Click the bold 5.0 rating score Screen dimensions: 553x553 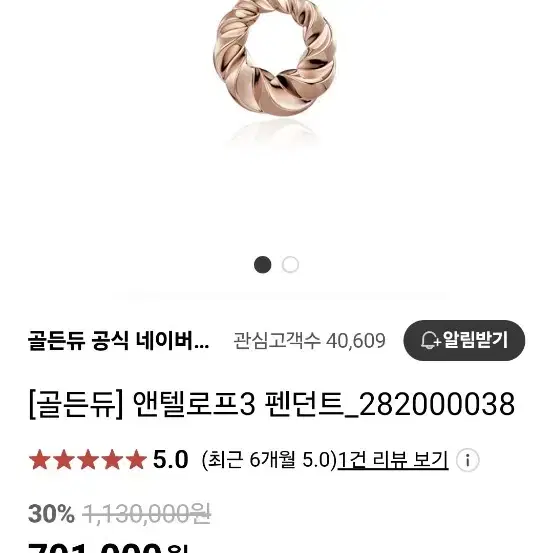click(x=170, y=460)
